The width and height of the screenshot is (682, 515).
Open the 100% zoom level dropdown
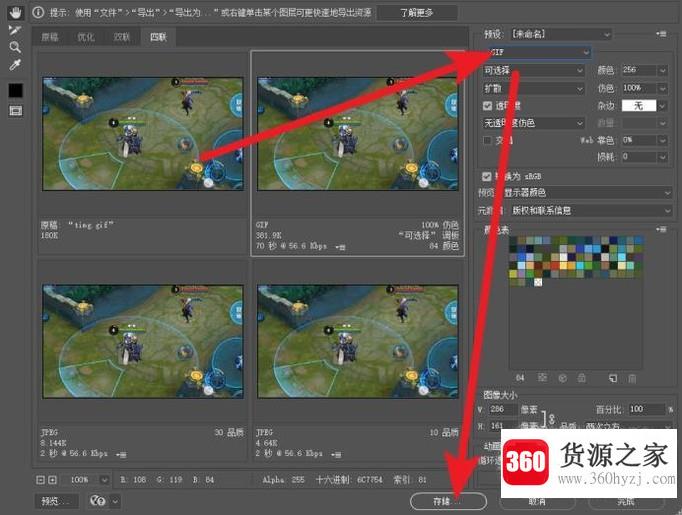104,480
